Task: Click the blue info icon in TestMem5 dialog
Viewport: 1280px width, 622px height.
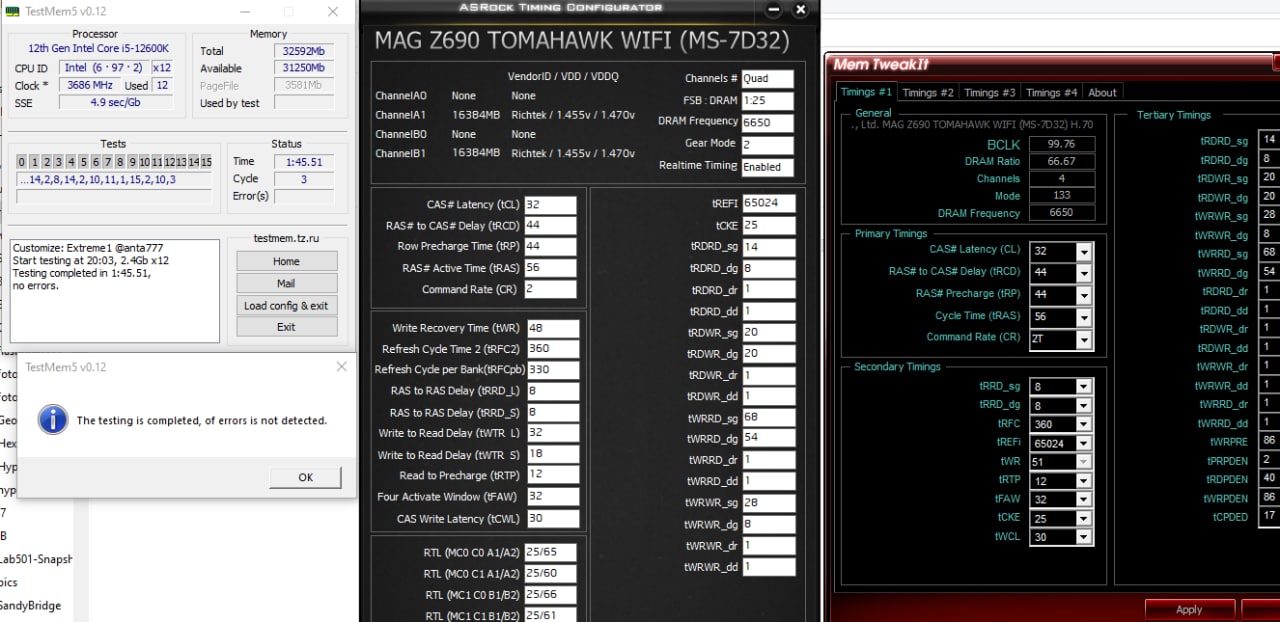Action: (x=52, y=419)
